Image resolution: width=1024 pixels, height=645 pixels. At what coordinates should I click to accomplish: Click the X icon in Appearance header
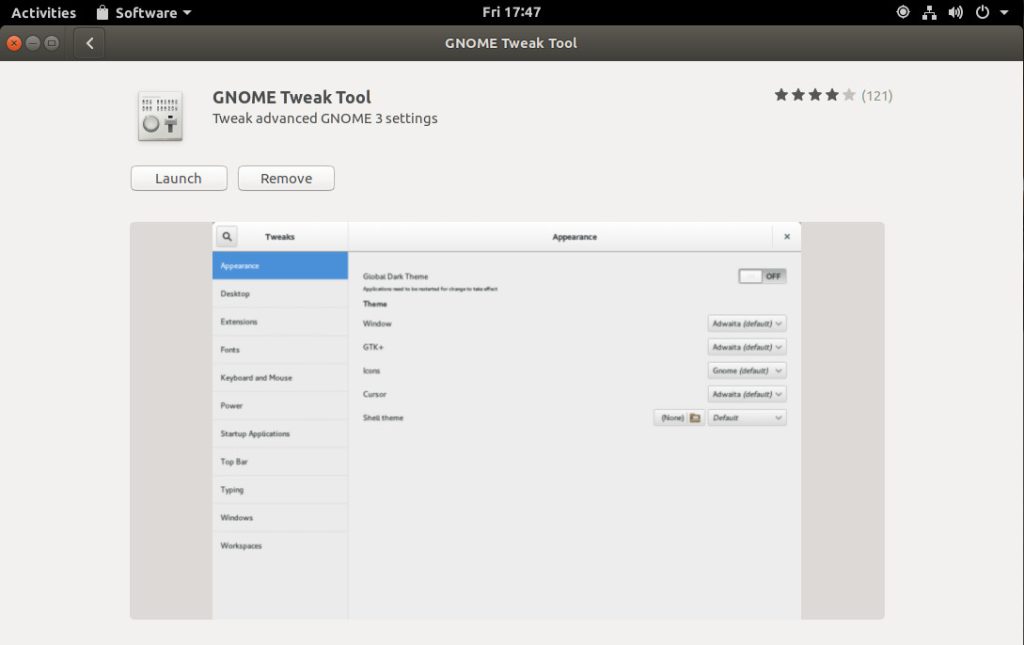787,237
